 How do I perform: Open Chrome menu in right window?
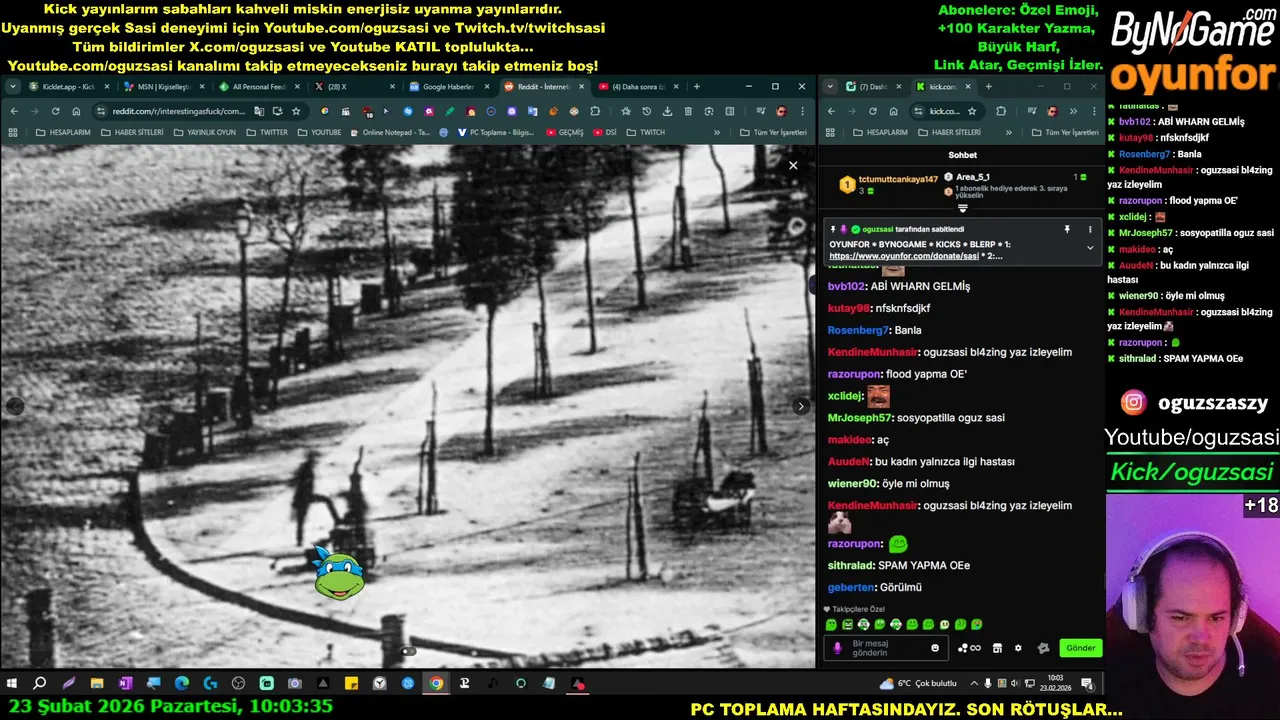(x=1092, y=111)
